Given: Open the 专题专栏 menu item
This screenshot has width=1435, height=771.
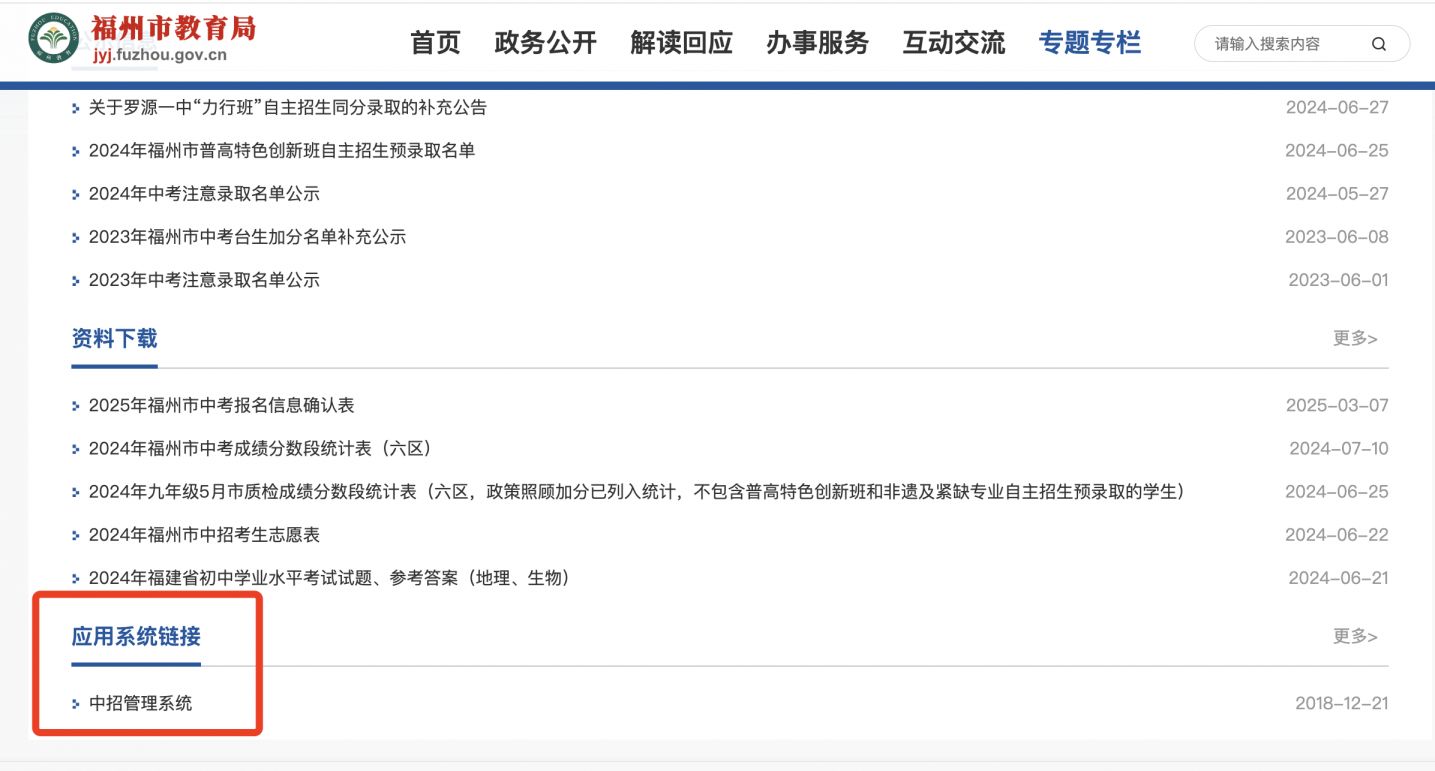Looking at the screenshot, I should [1090, 43].
